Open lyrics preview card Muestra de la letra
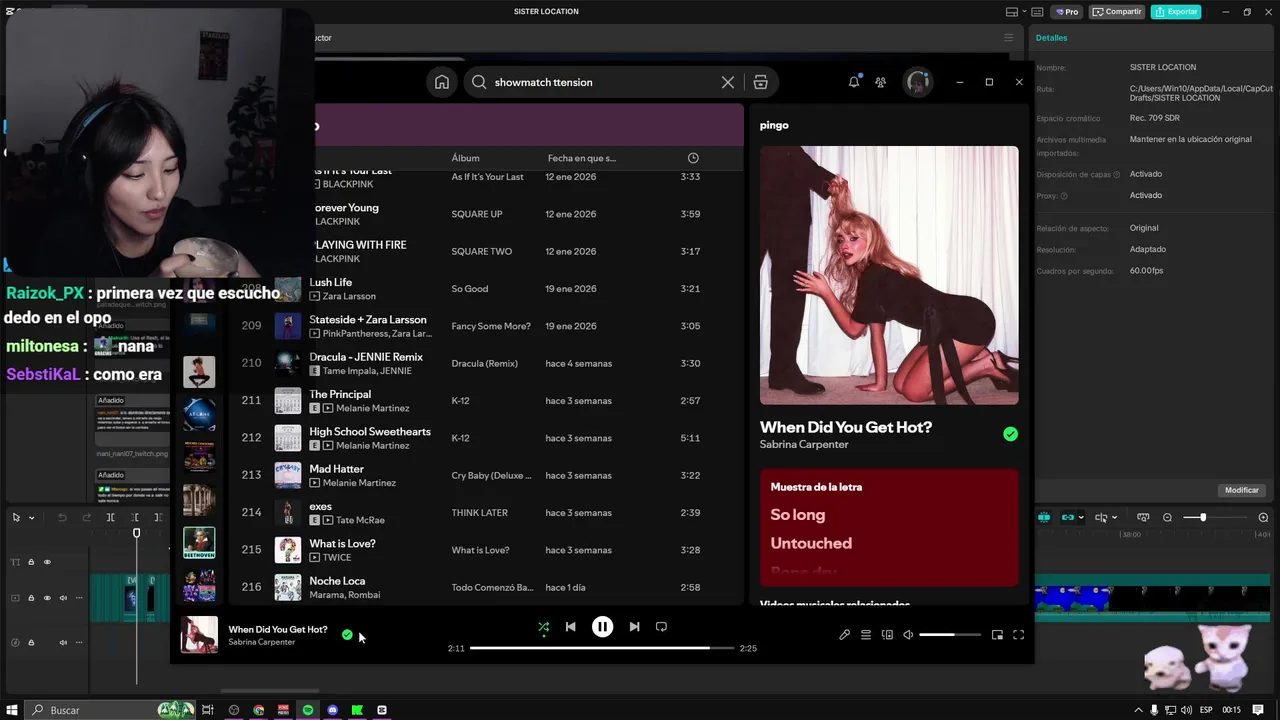1280x720 pixels. [889, 527]
